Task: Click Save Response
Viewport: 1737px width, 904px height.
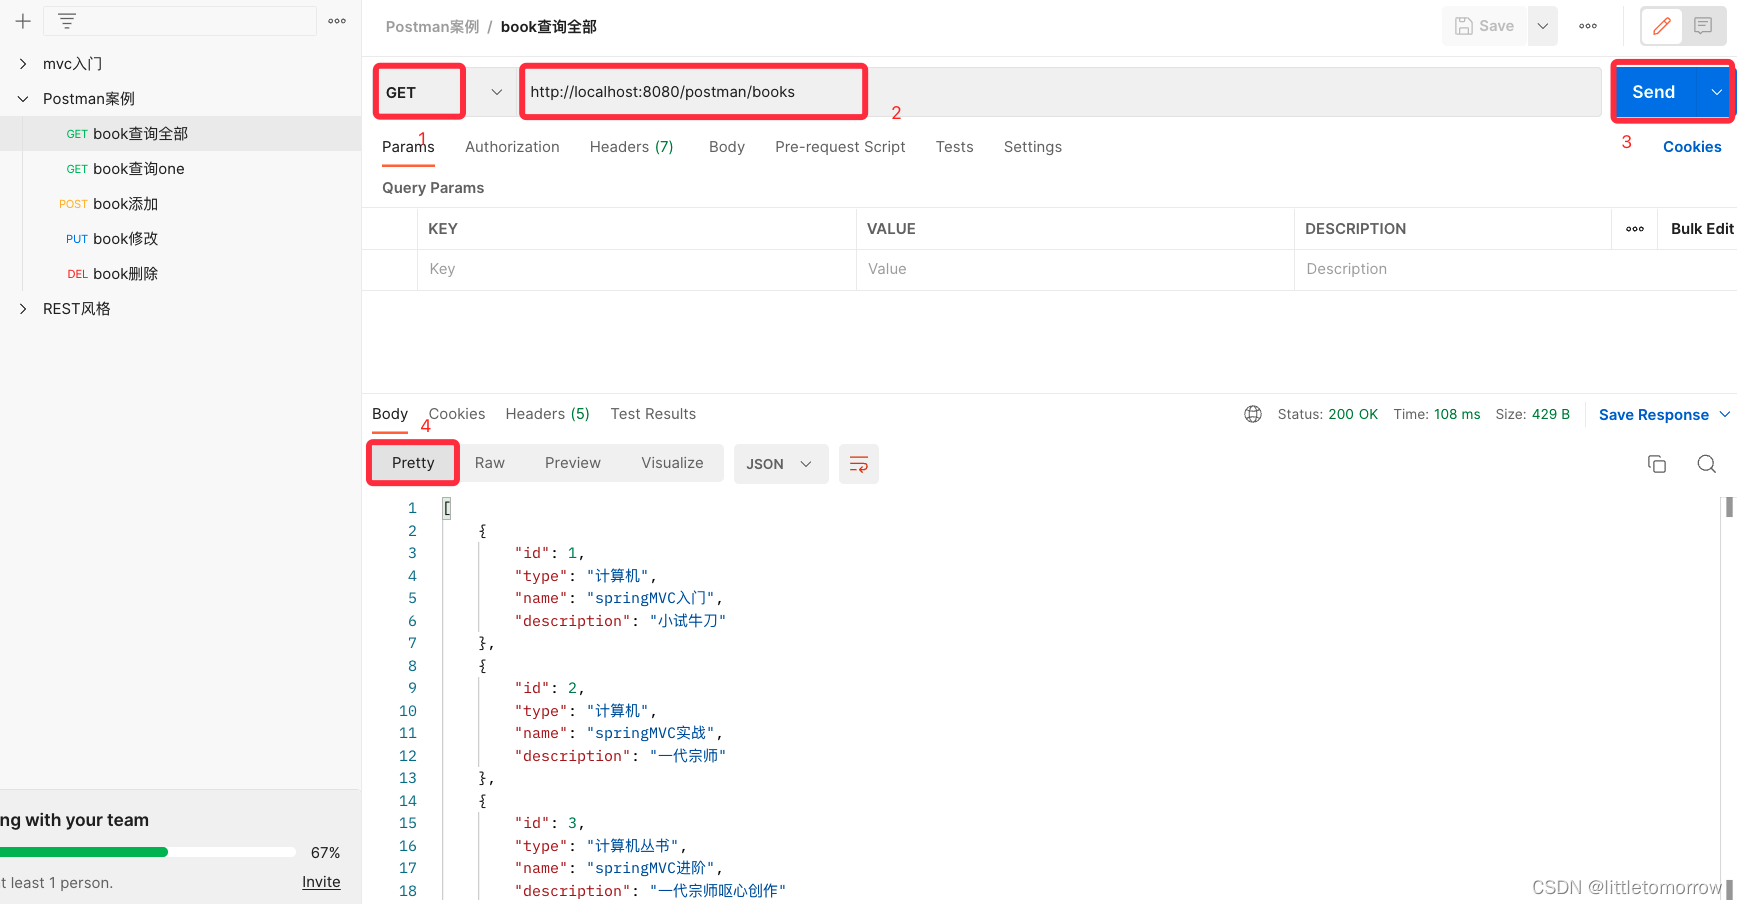Action: pos(1654,415)
